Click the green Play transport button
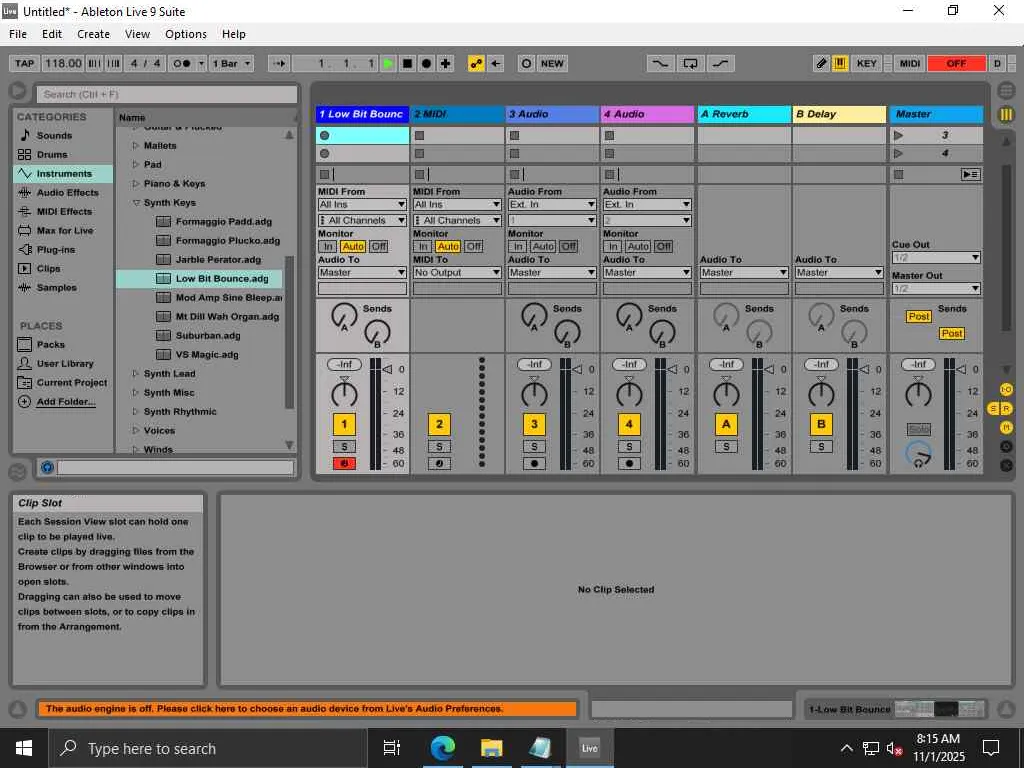The width and height of the screenshot is (1024, 768). tap(389, 63)
